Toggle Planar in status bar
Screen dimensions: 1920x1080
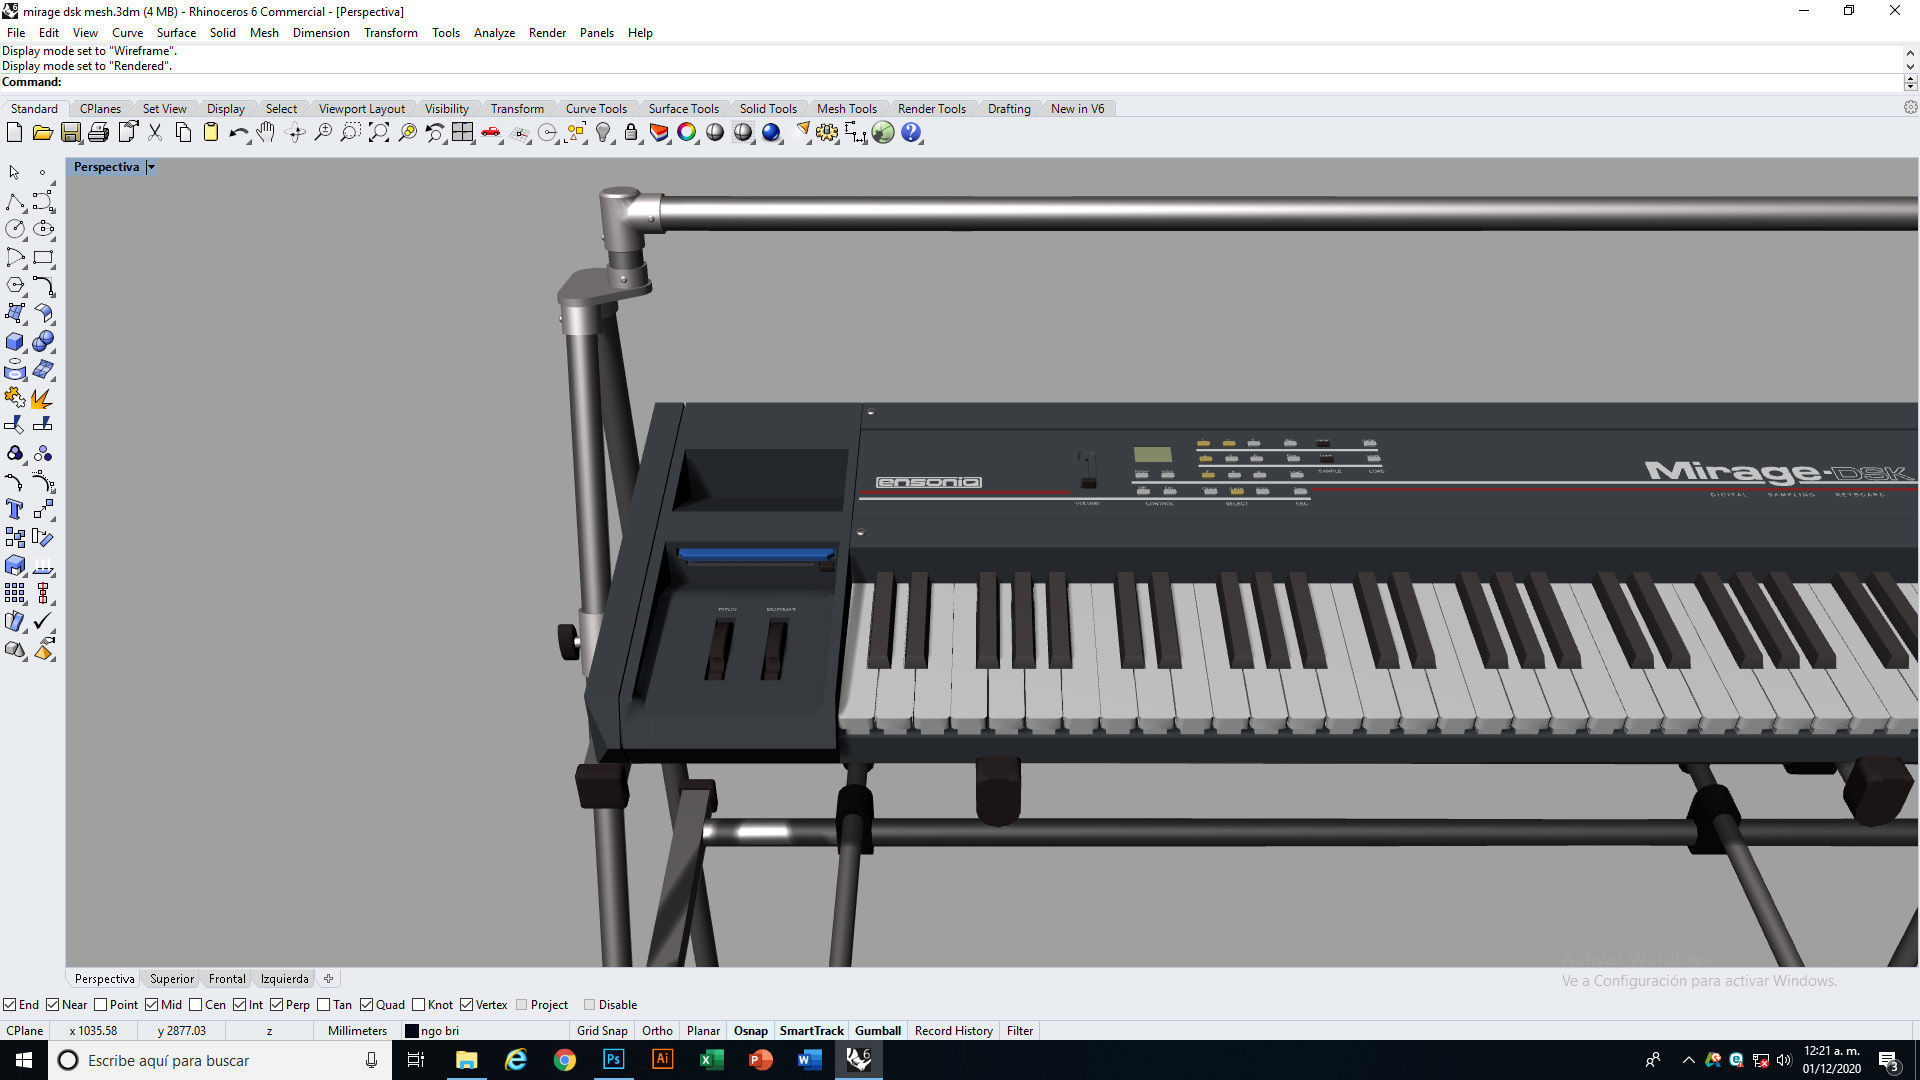703,1031
